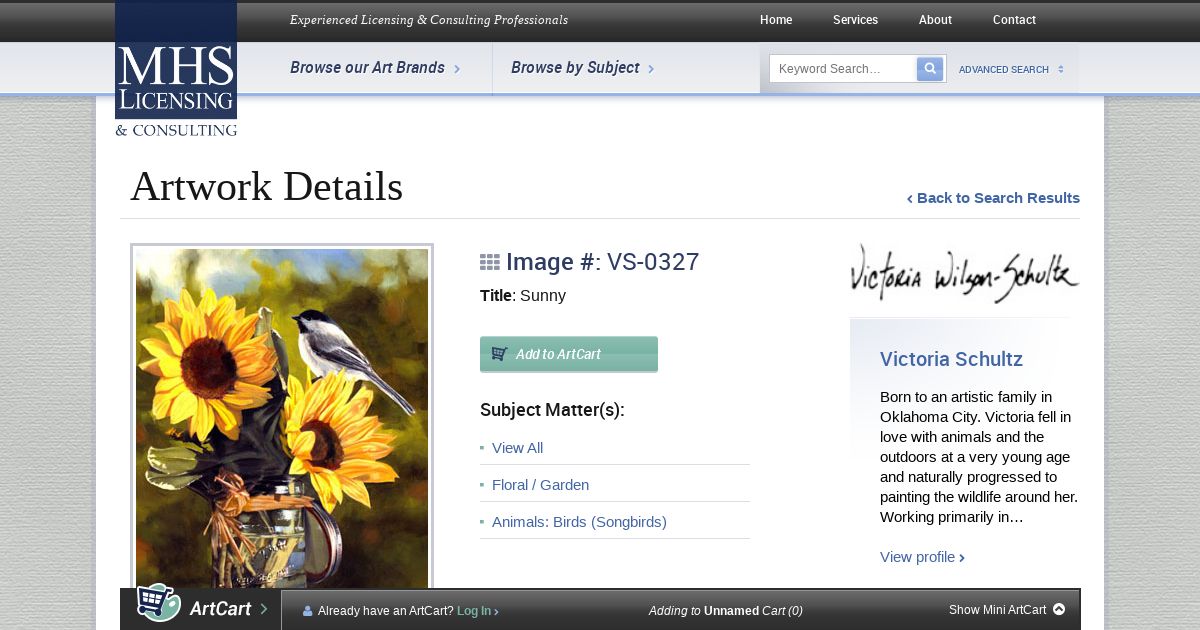Click the Subject Matter(s) heading
The width and height of the screenshot is (1200, 630).
tap(552, 410)
